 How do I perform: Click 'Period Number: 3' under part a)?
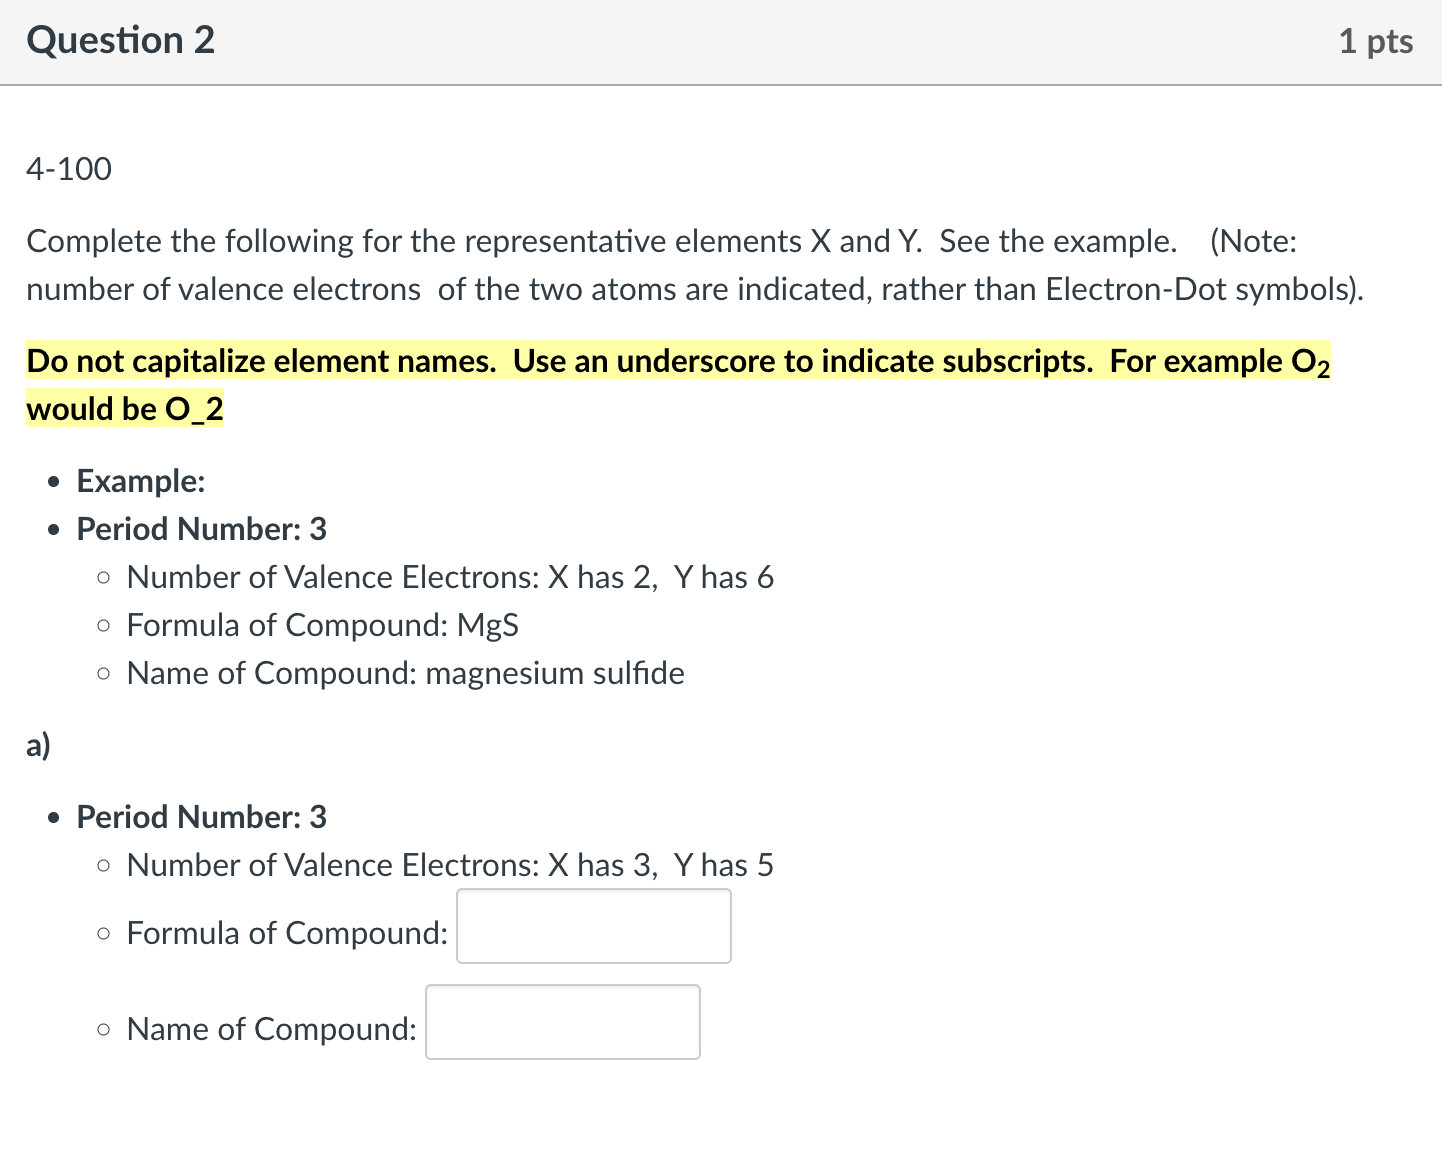202,817
